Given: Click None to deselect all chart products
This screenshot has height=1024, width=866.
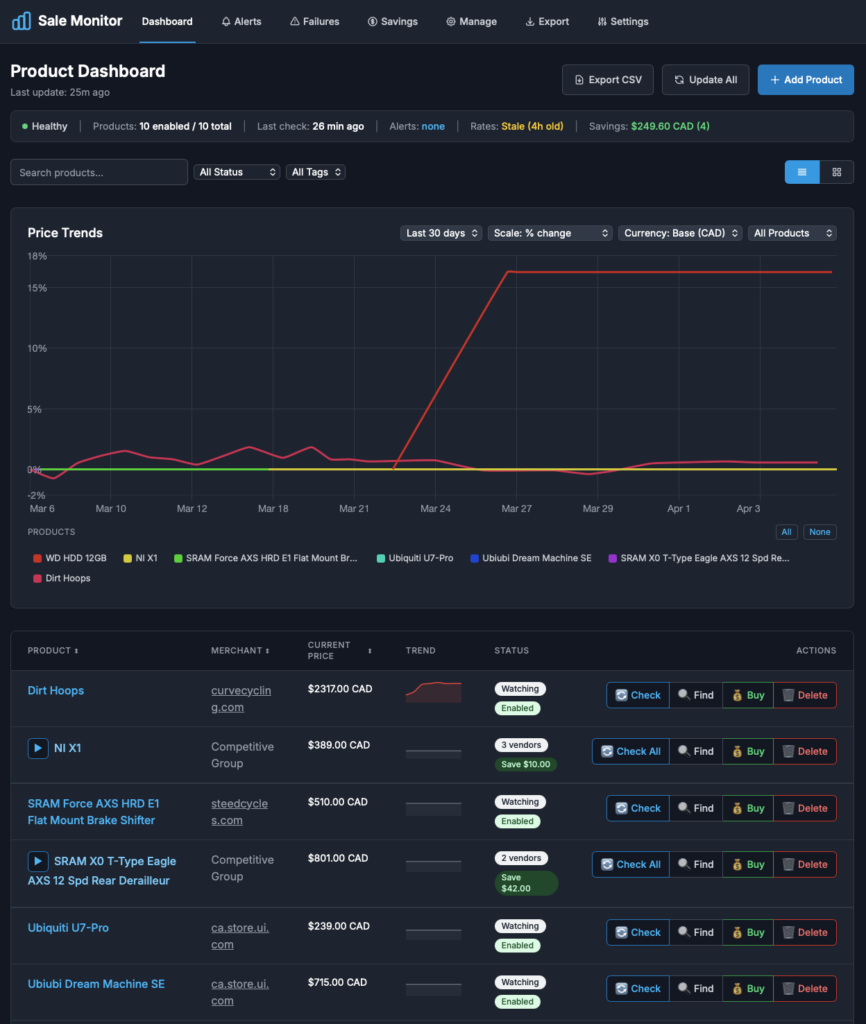Looking at the screenshot, I should click(819, 531).
